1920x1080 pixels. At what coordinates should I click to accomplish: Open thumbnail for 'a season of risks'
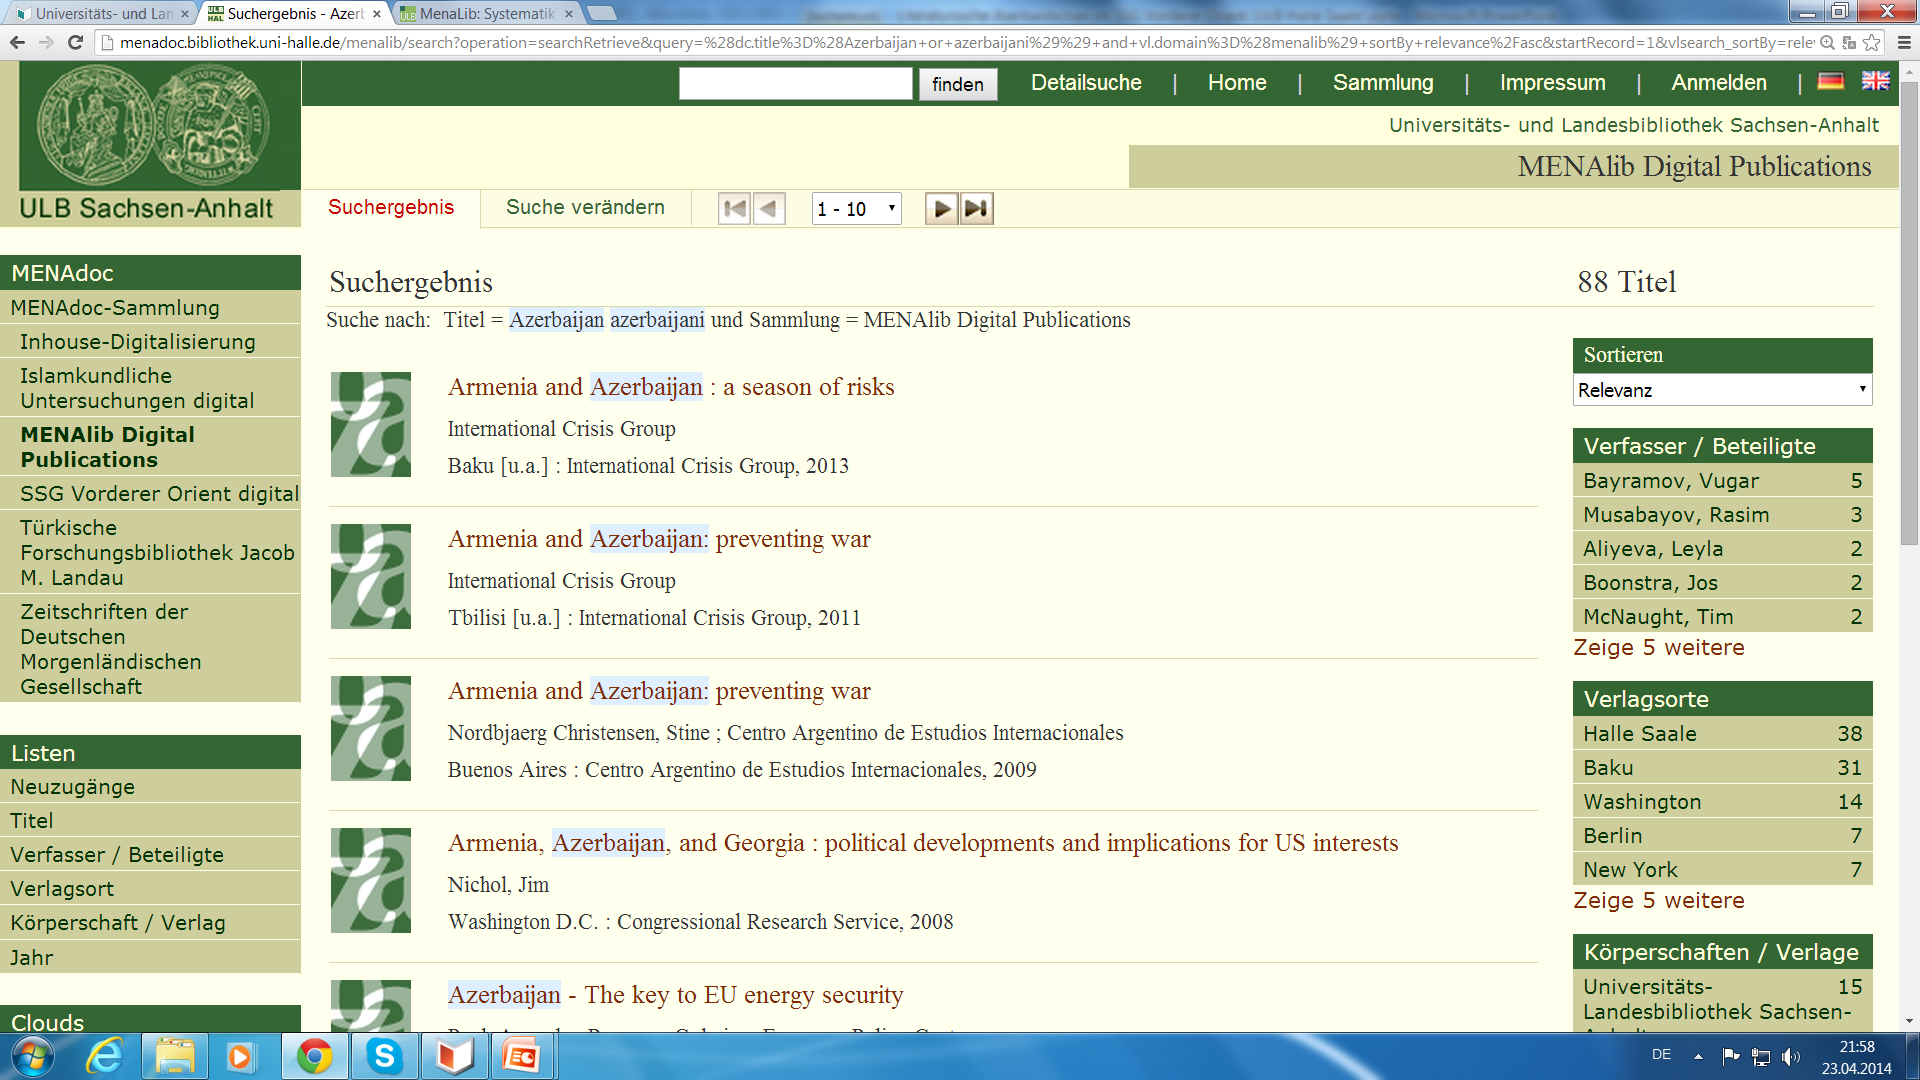[371, 424]
